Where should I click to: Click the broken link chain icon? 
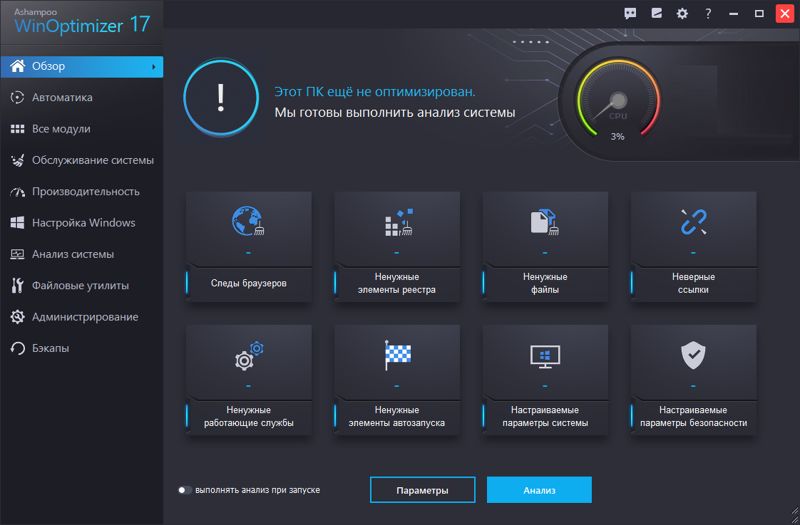[x=693, y=222]
